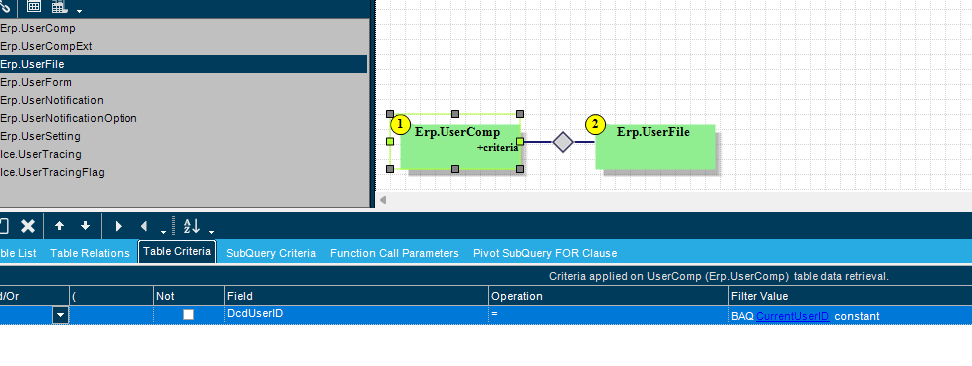Click the left-pointing triangle outdent icon
This screenshot has width=972, height=366.
click(x=144, y=226)
